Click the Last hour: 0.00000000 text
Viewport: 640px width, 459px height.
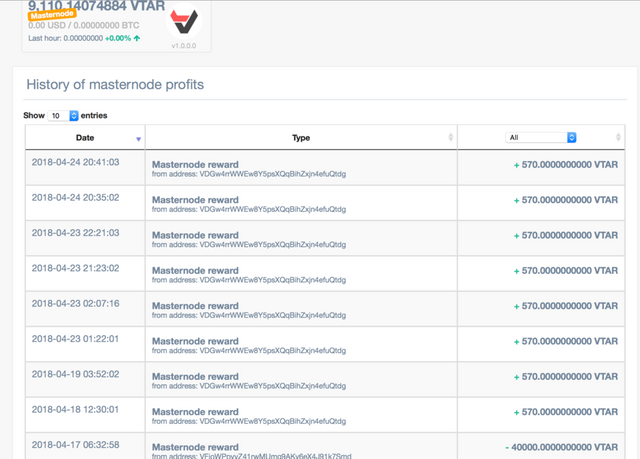click(x=65, y=38)
